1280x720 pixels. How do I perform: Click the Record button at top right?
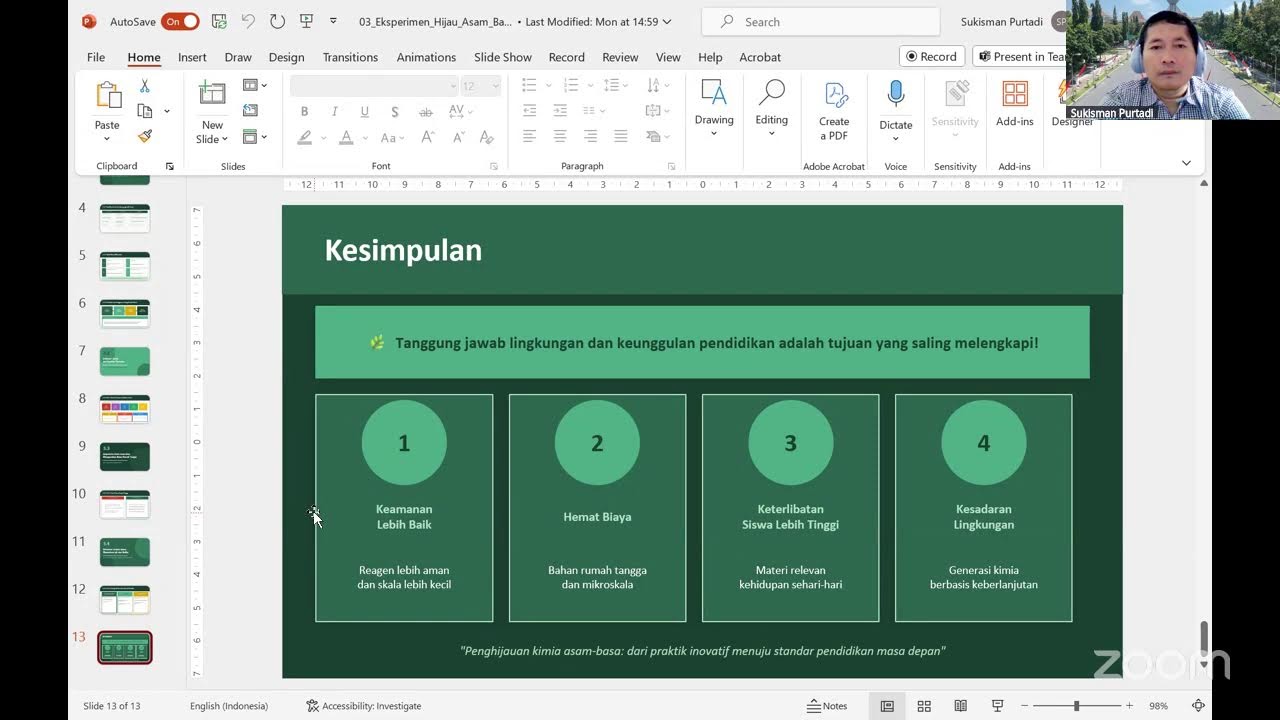(931, 57)
